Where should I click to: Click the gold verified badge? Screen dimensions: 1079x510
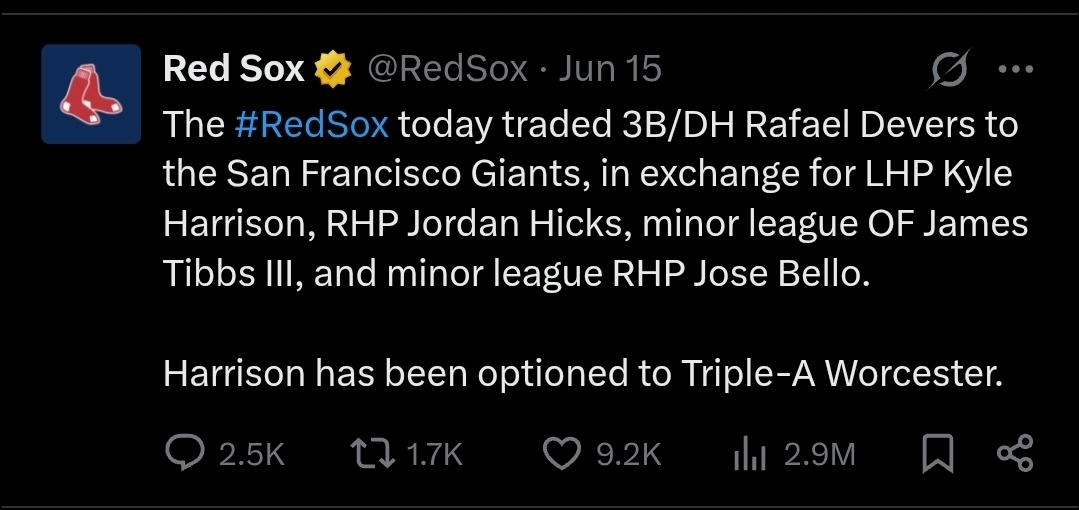[332, 69]
